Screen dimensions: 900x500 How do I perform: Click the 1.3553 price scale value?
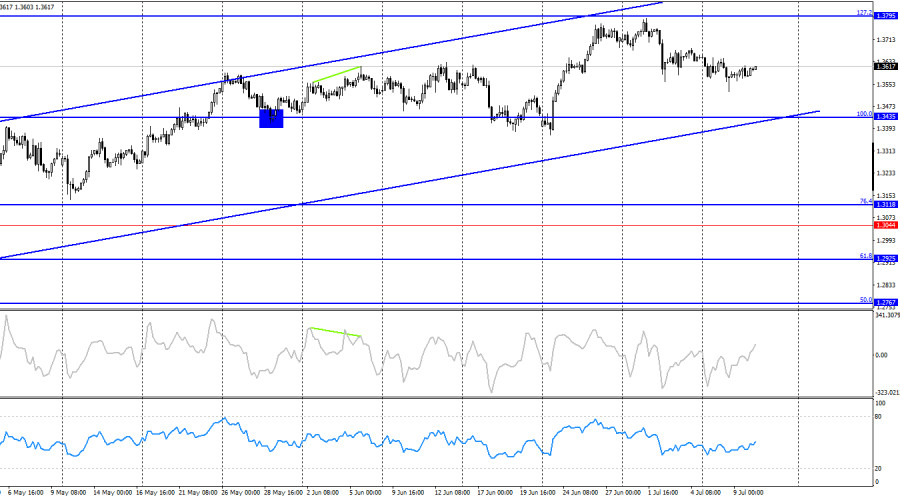pos(886,84)
